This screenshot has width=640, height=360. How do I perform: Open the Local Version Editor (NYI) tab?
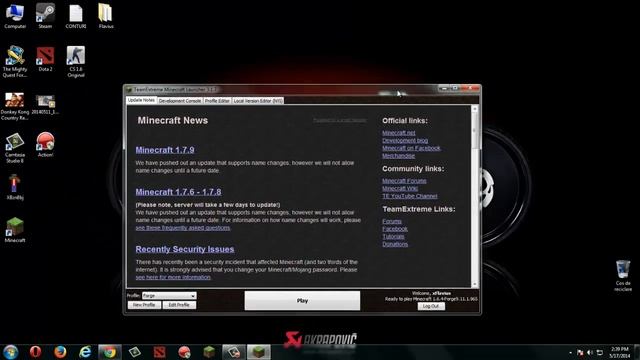point(258,100)
